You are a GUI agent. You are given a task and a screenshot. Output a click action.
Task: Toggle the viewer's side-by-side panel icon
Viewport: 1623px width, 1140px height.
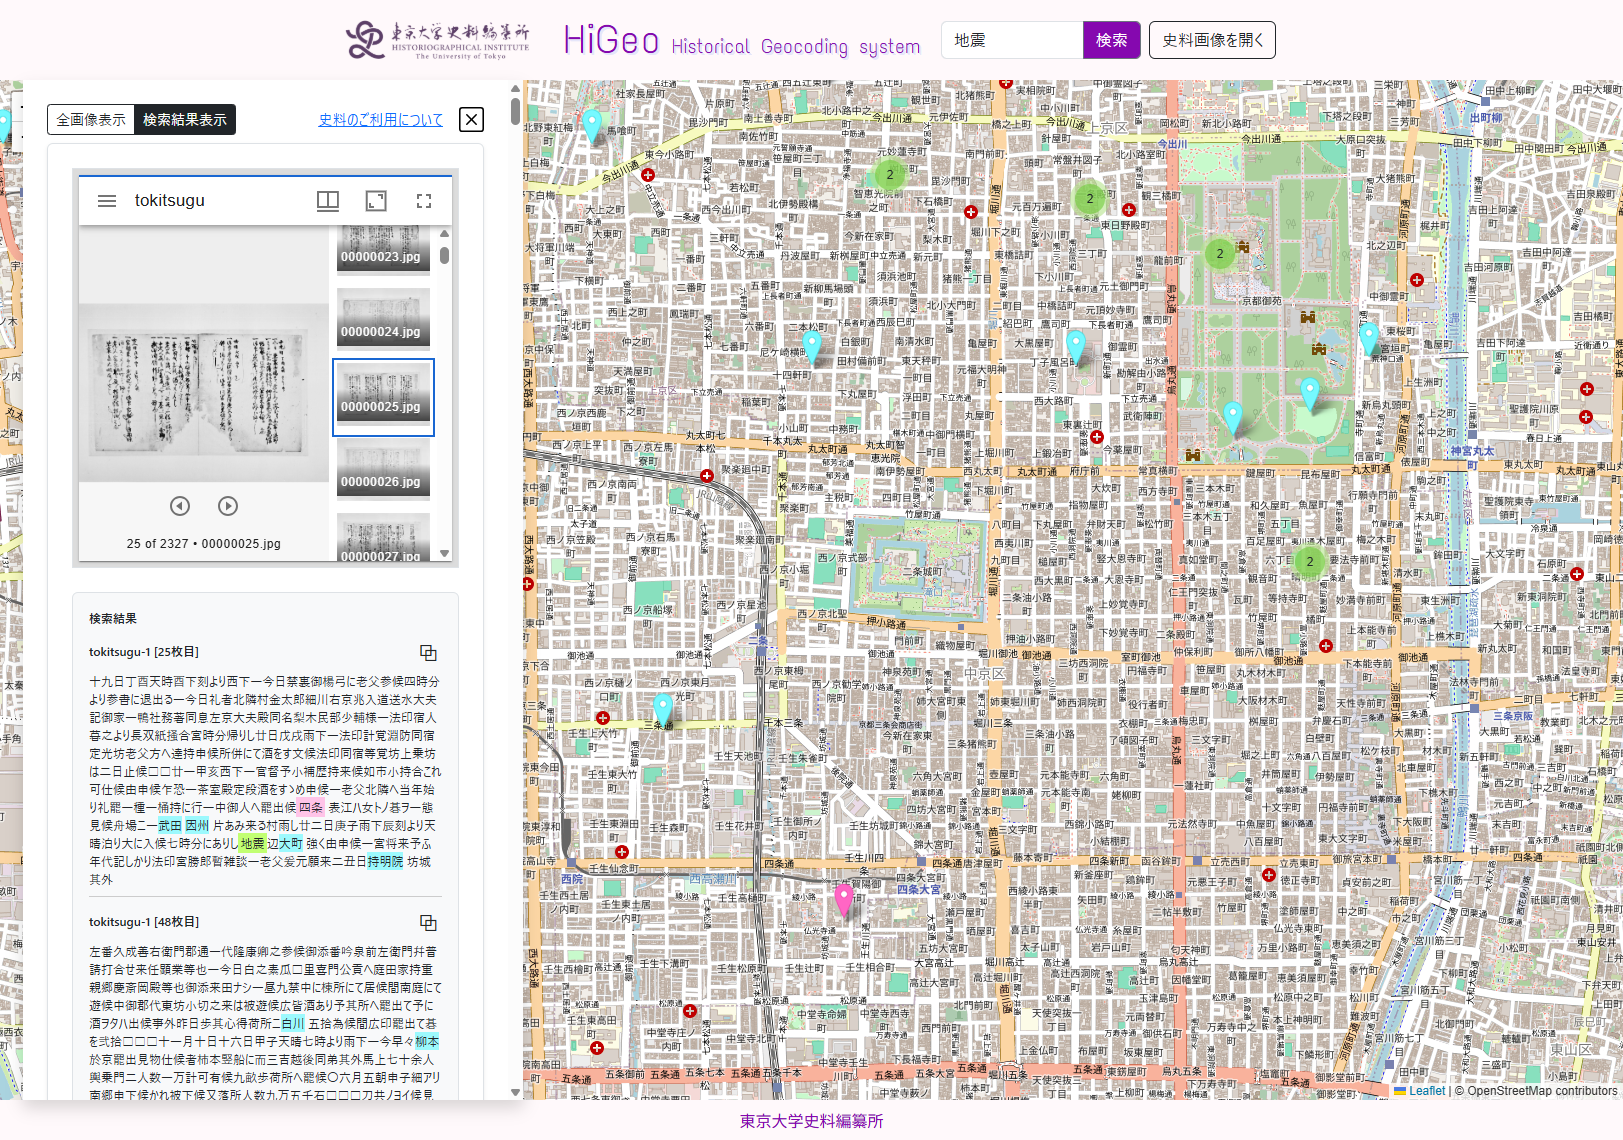pos(328,201)
